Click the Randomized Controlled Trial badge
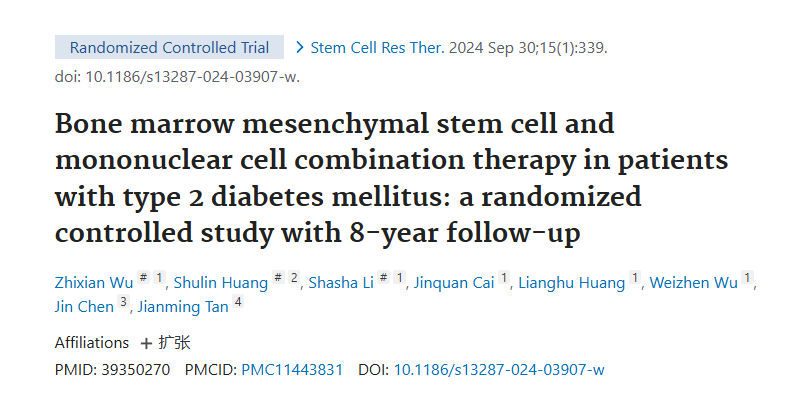Screen dimensions: 811x400 click(170, 47)
